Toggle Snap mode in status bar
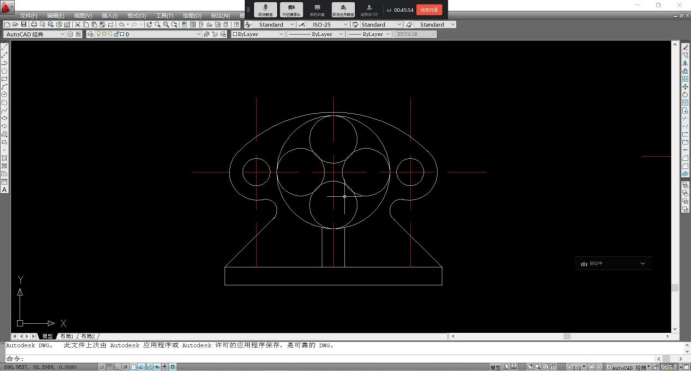This screenshot has width=692, height=372. tap(102, 367)
